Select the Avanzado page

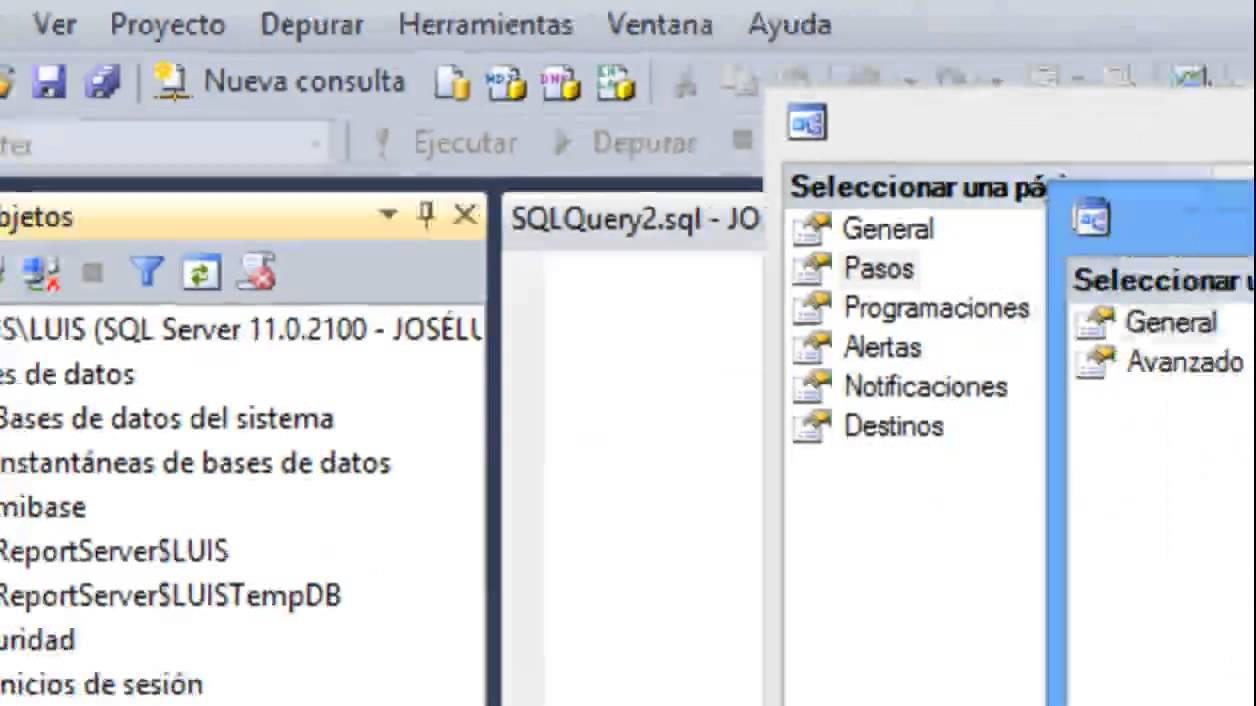(1185, 362)
